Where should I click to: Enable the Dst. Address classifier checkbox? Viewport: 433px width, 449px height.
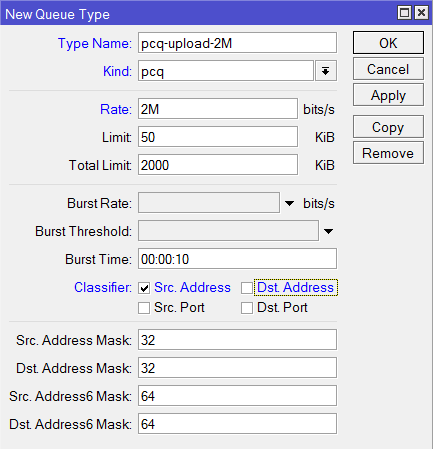coord(247,288)
